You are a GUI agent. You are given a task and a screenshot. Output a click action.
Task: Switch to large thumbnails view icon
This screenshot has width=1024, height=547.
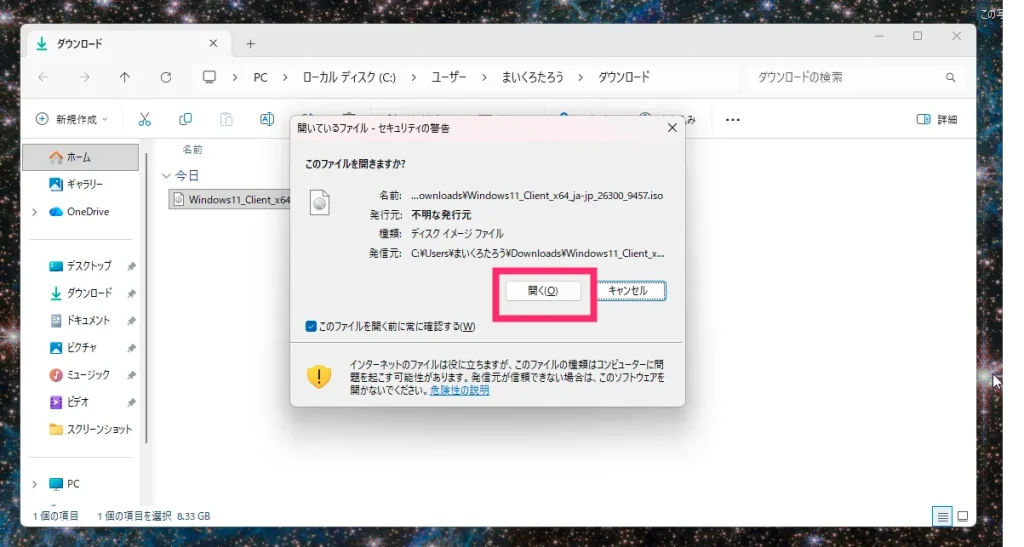tap(963, 516)
